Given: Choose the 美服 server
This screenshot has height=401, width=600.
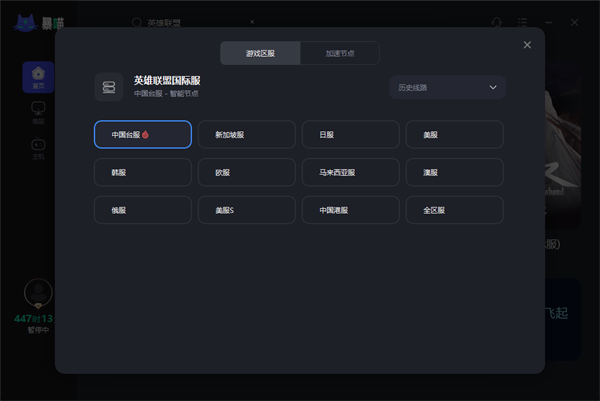Looking at the screenshot, I should tap(454, 134).
